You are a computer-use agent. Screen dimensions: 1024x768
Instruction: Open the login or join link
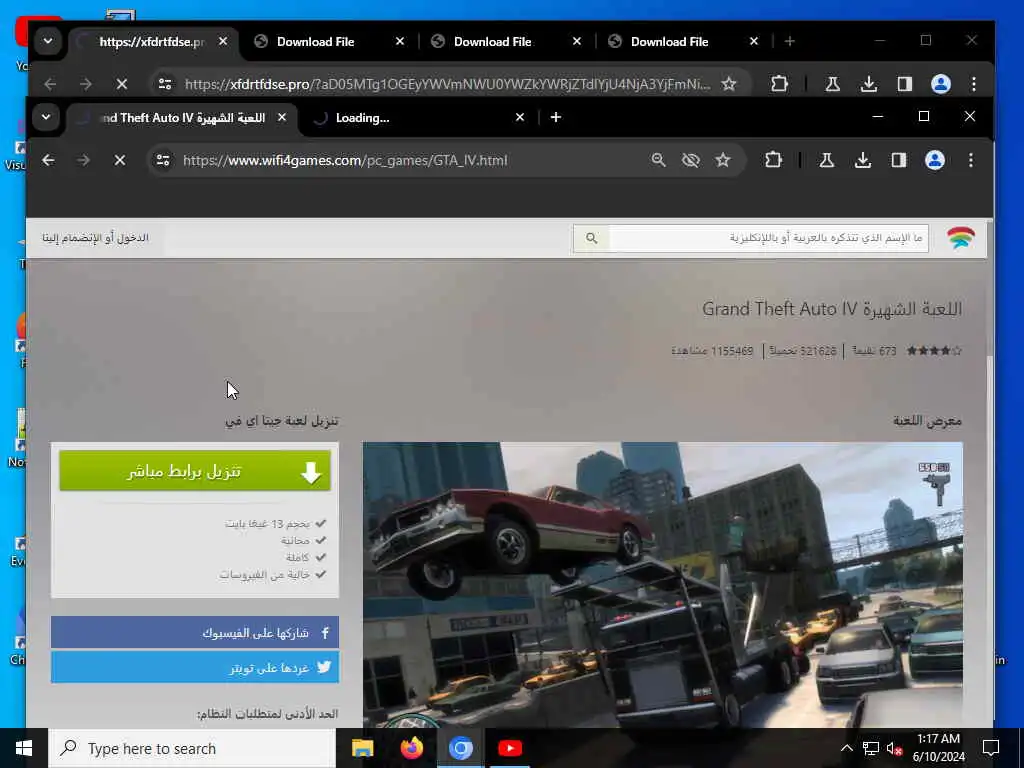click(95, 238)
